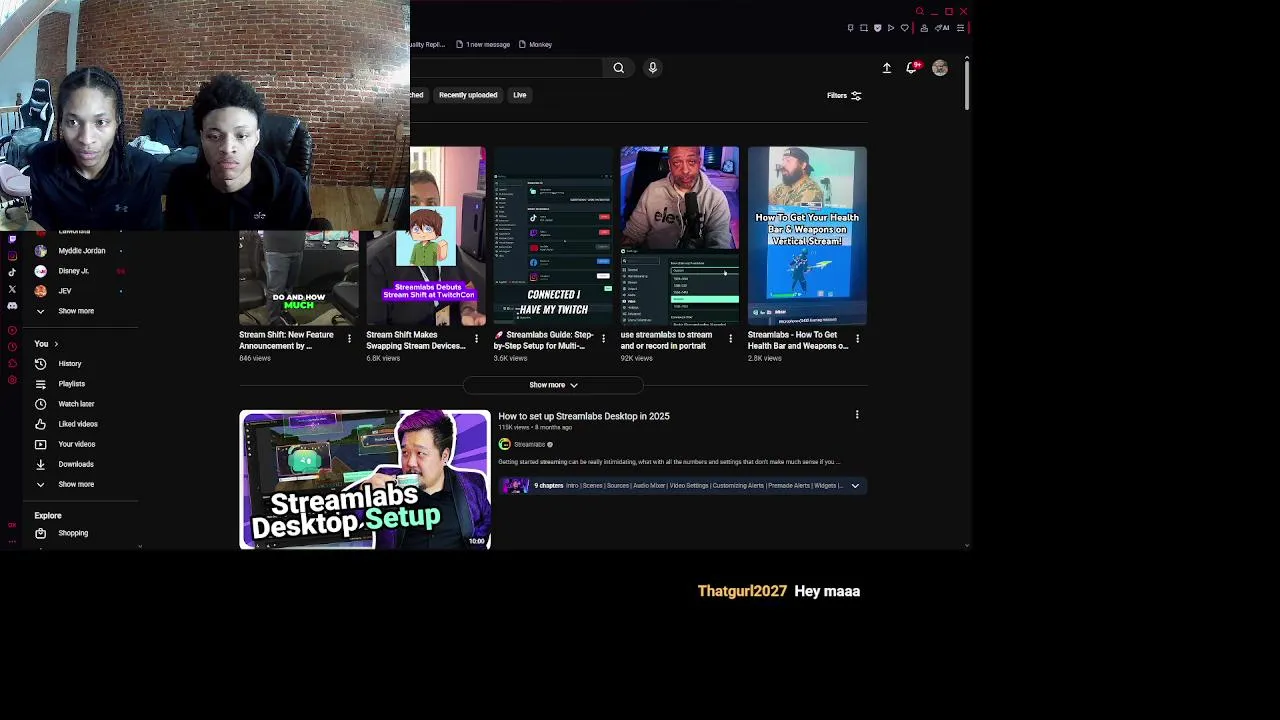This screenshot has width=1280, height=720.
Task: Open options for Stream Shift Makes Swapping short
Action: click(476, 339)
